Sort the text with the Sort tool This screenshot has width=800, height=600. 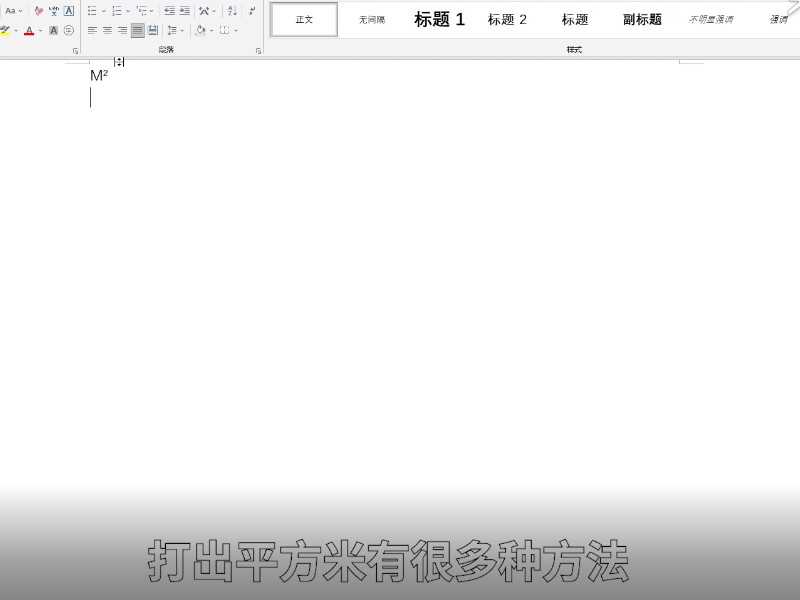(x=231, y=11)
